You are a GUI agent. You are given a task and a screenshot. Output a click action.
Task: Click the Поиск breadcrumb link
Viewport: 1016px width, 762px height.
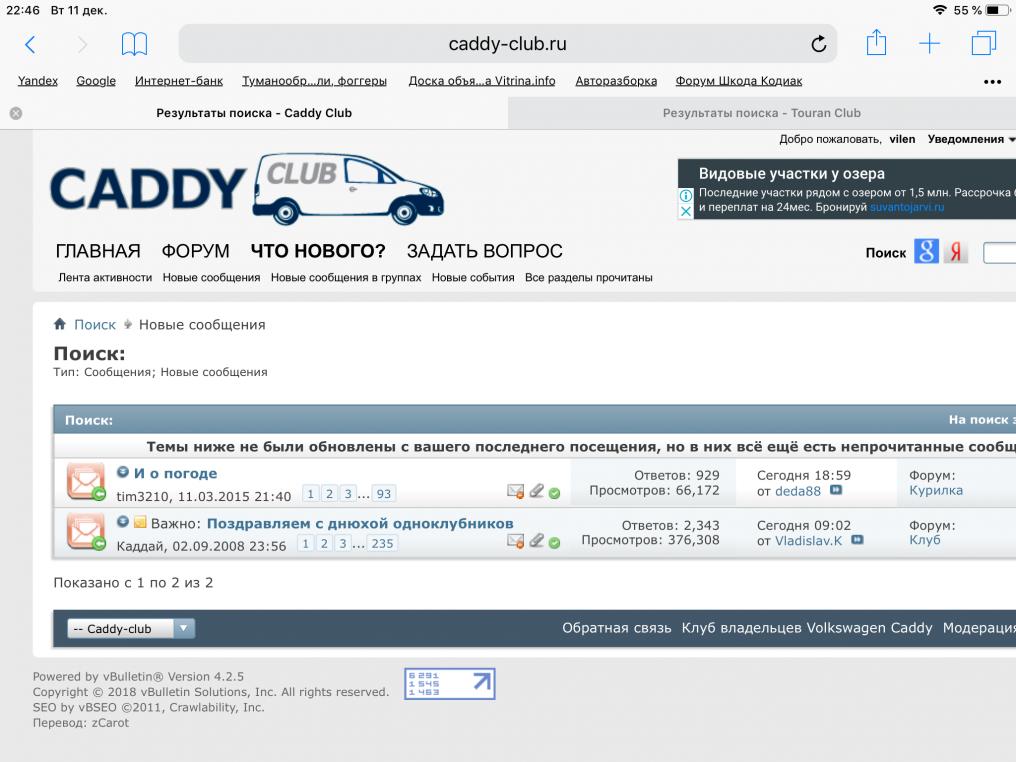click(x=95, y=325)
